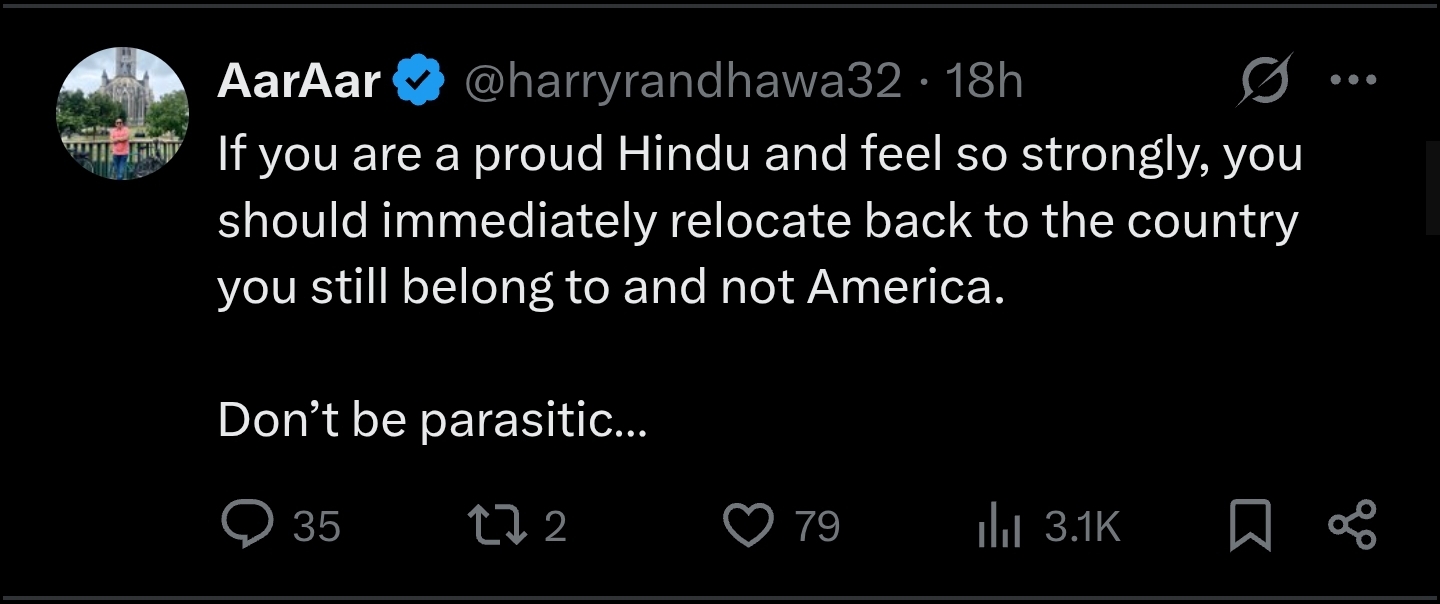Screen dimensions: 1440x604
Task: Click the paragraph starting "If you are a proud Hindu"
Action: [x=758, y=221]
